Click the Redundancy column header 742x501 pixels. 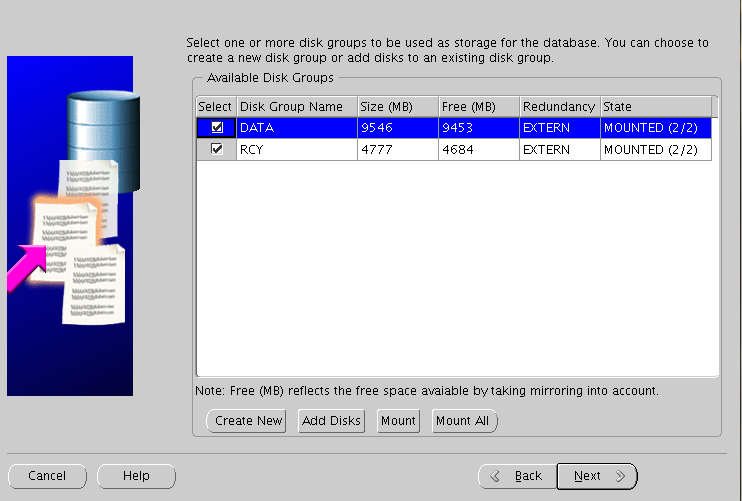tap(560, 106)
